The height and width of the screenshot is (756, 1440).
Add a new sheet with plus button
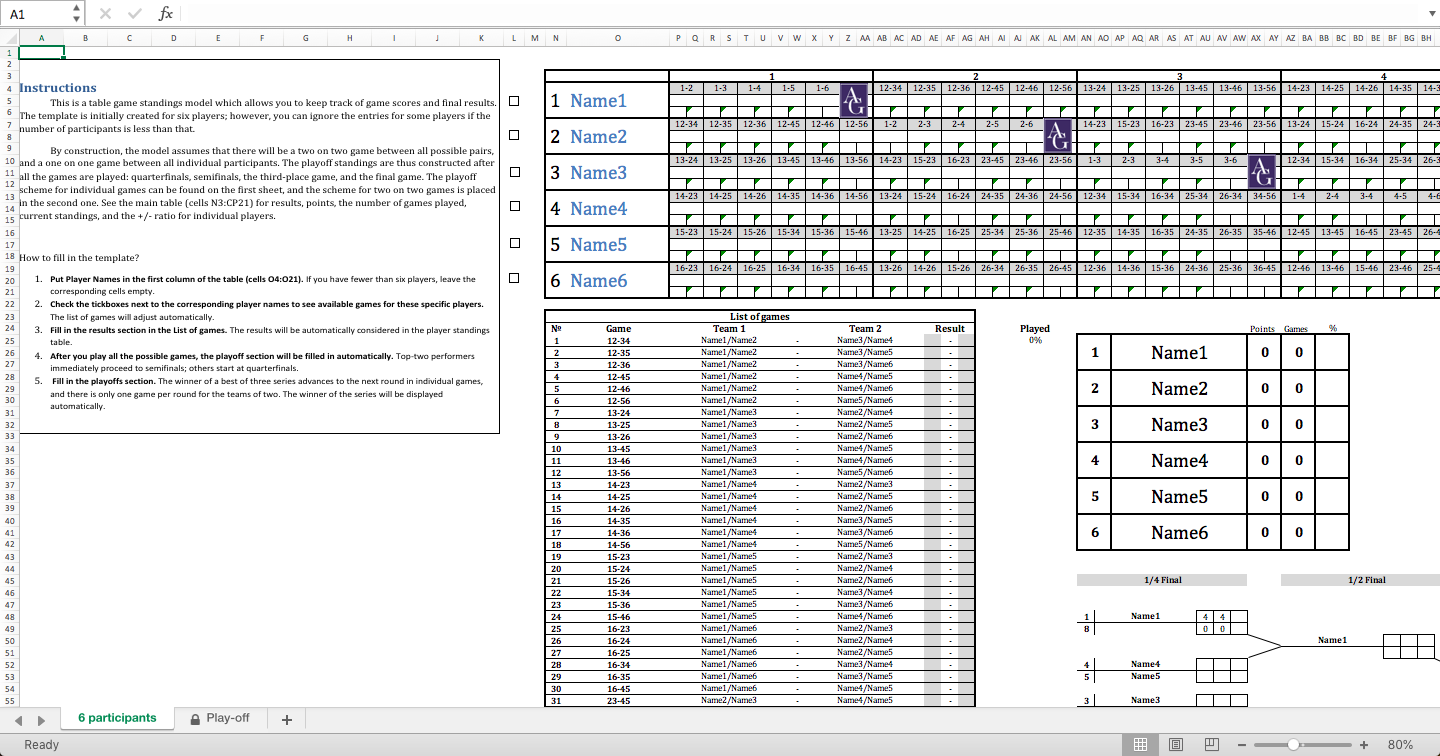(x=286, y=719)
